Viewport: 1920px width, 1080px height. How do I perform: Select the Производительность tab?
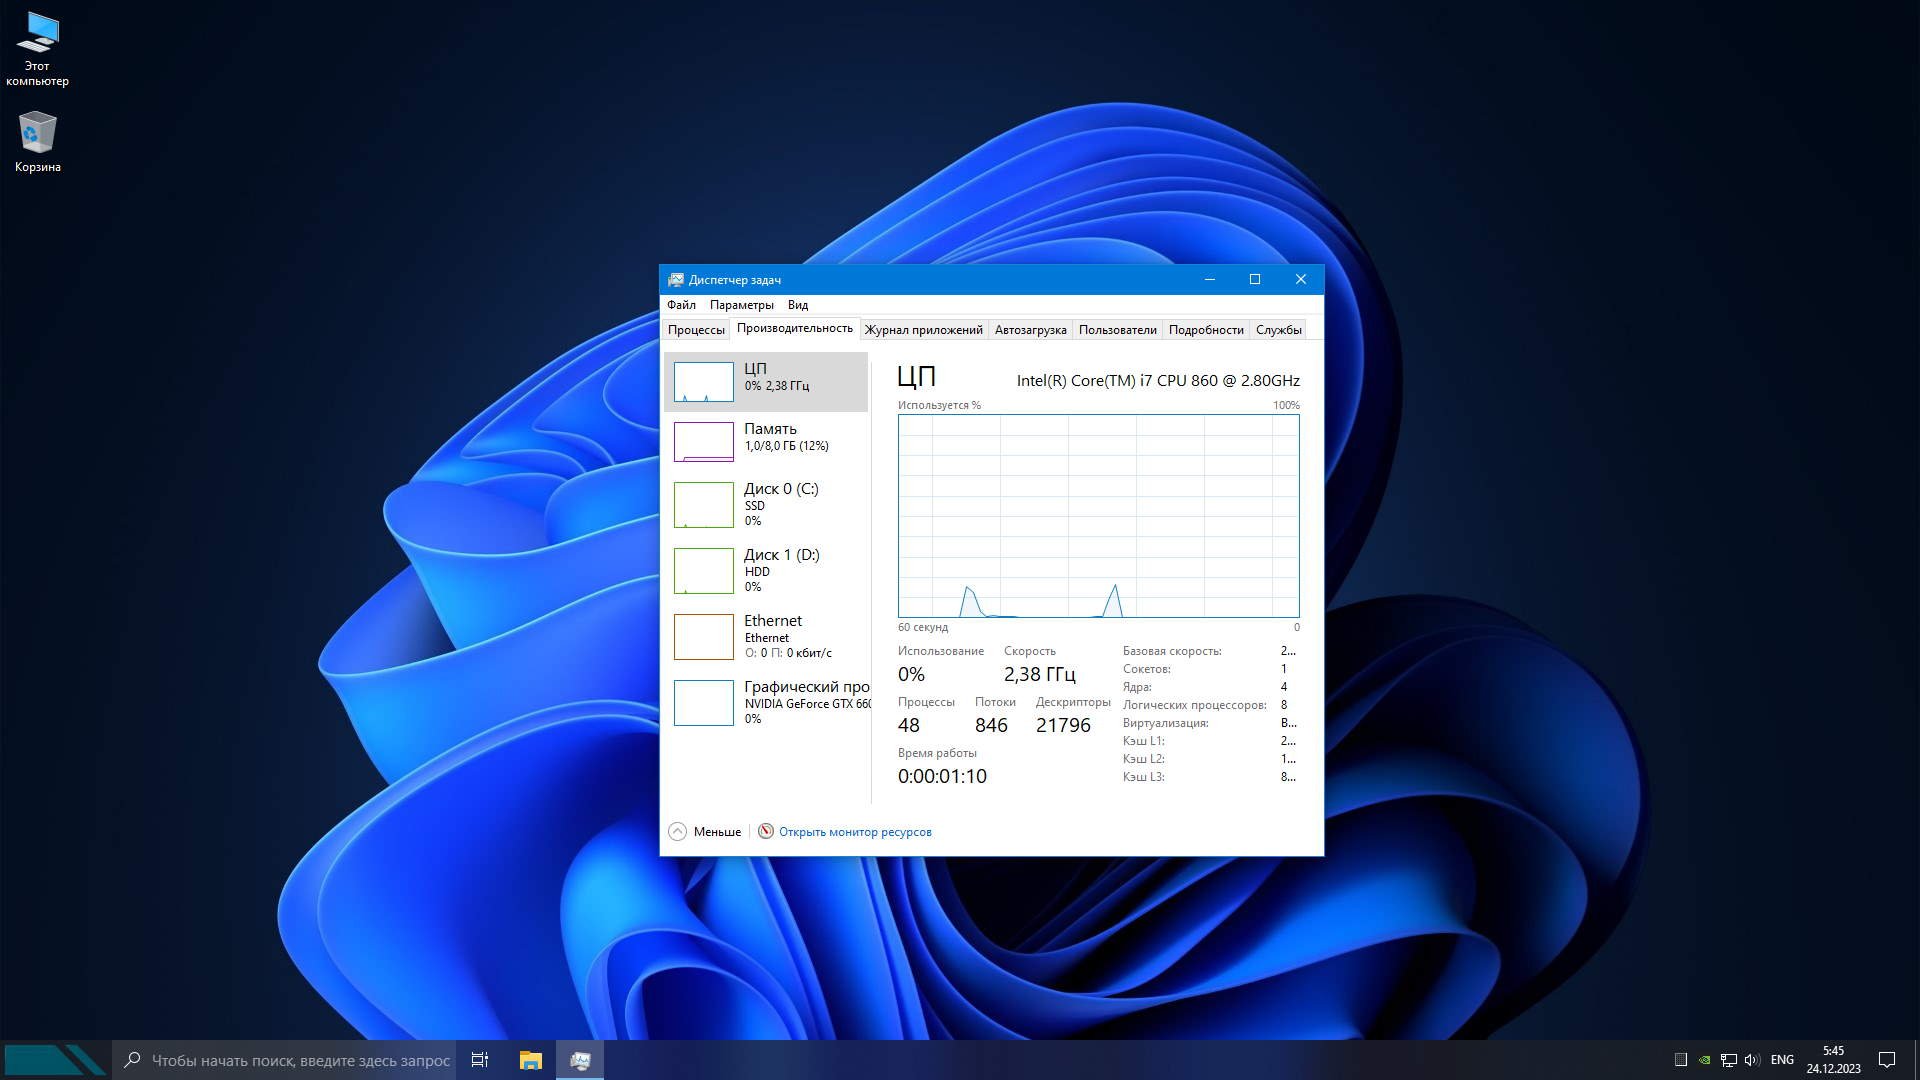(x=794, y=328)
